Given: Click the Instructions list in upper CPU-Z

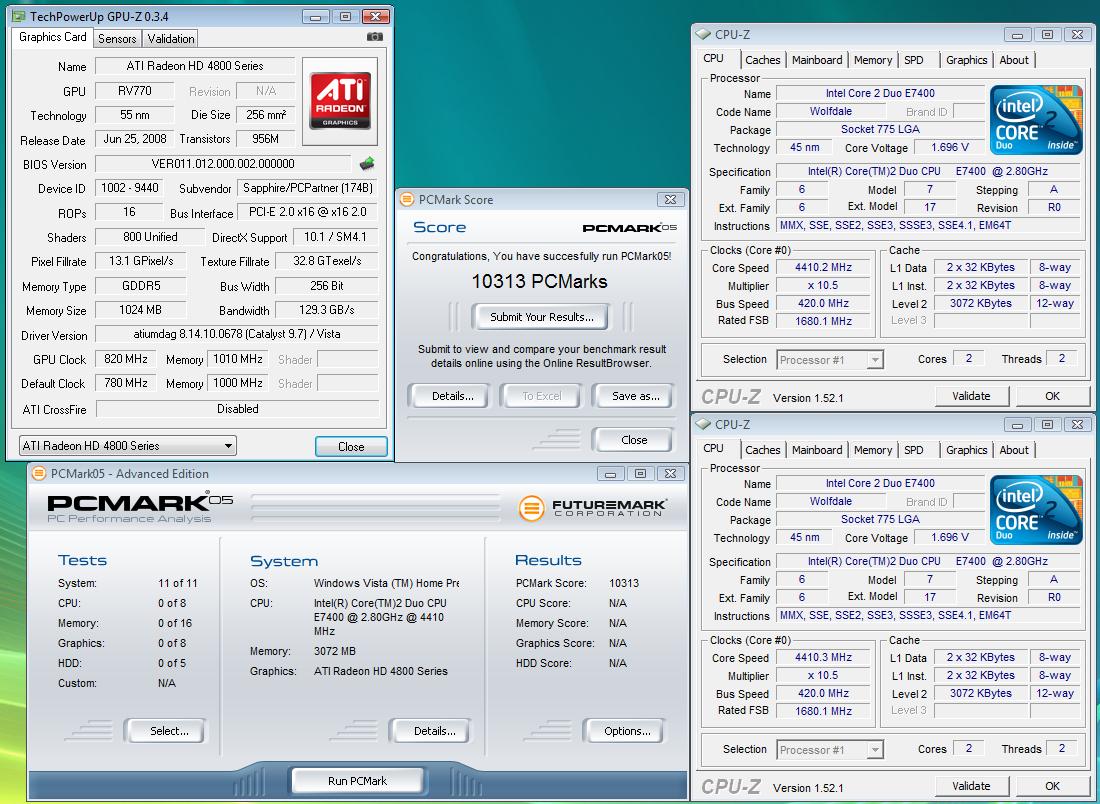Looking at the screenshot, I should (928, 225).
